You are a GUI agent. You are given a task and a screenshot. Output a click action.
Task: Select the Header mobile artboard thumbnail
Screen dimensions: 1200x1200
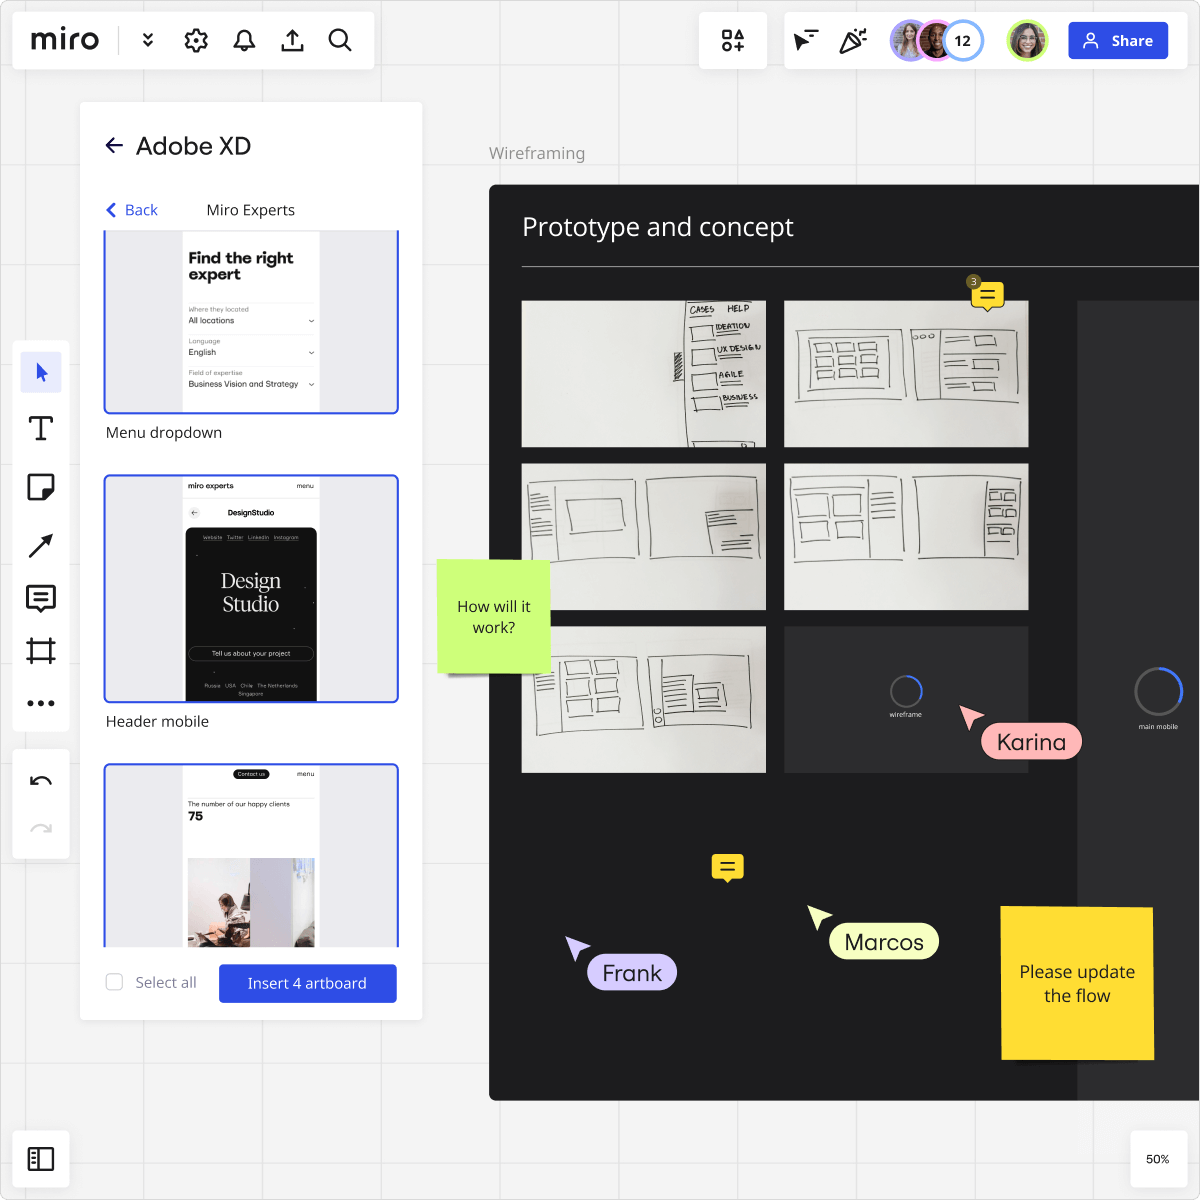point(251,589)
